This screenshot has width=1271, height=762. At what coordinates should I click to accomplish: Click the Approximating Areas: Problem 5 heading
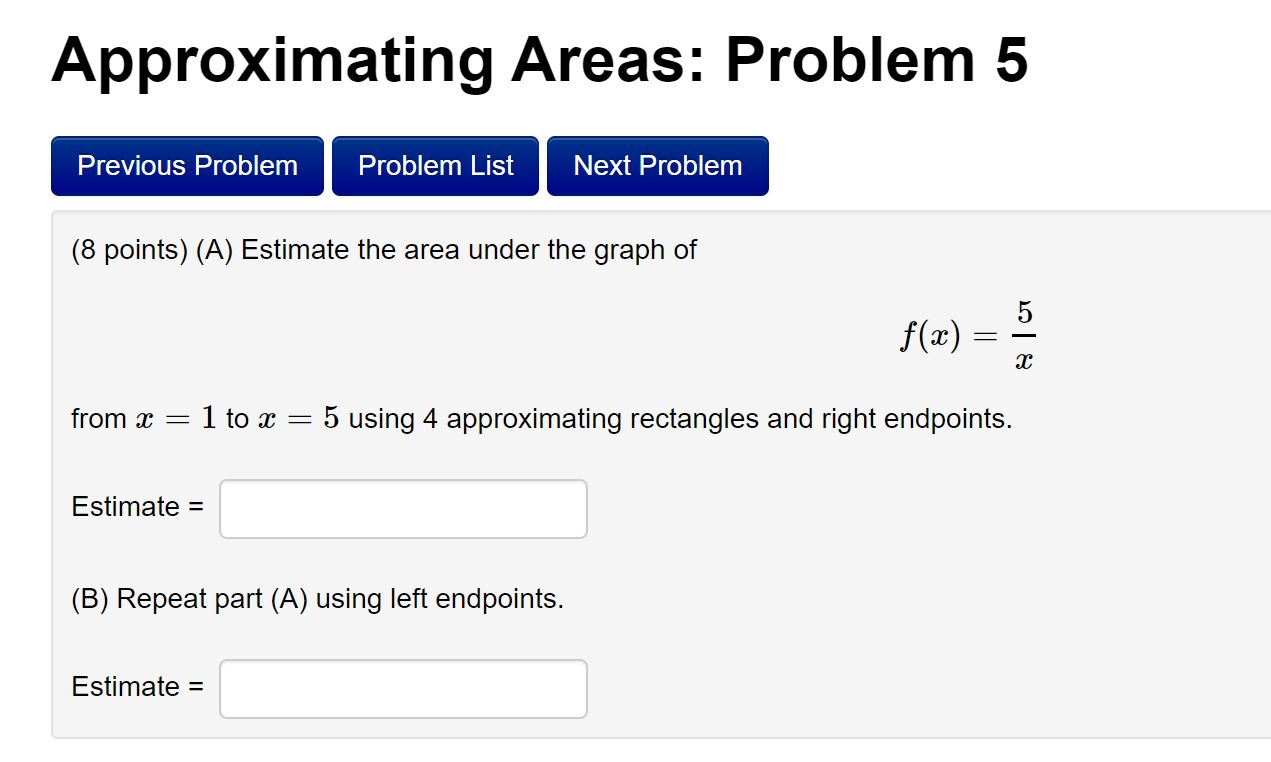540,60
